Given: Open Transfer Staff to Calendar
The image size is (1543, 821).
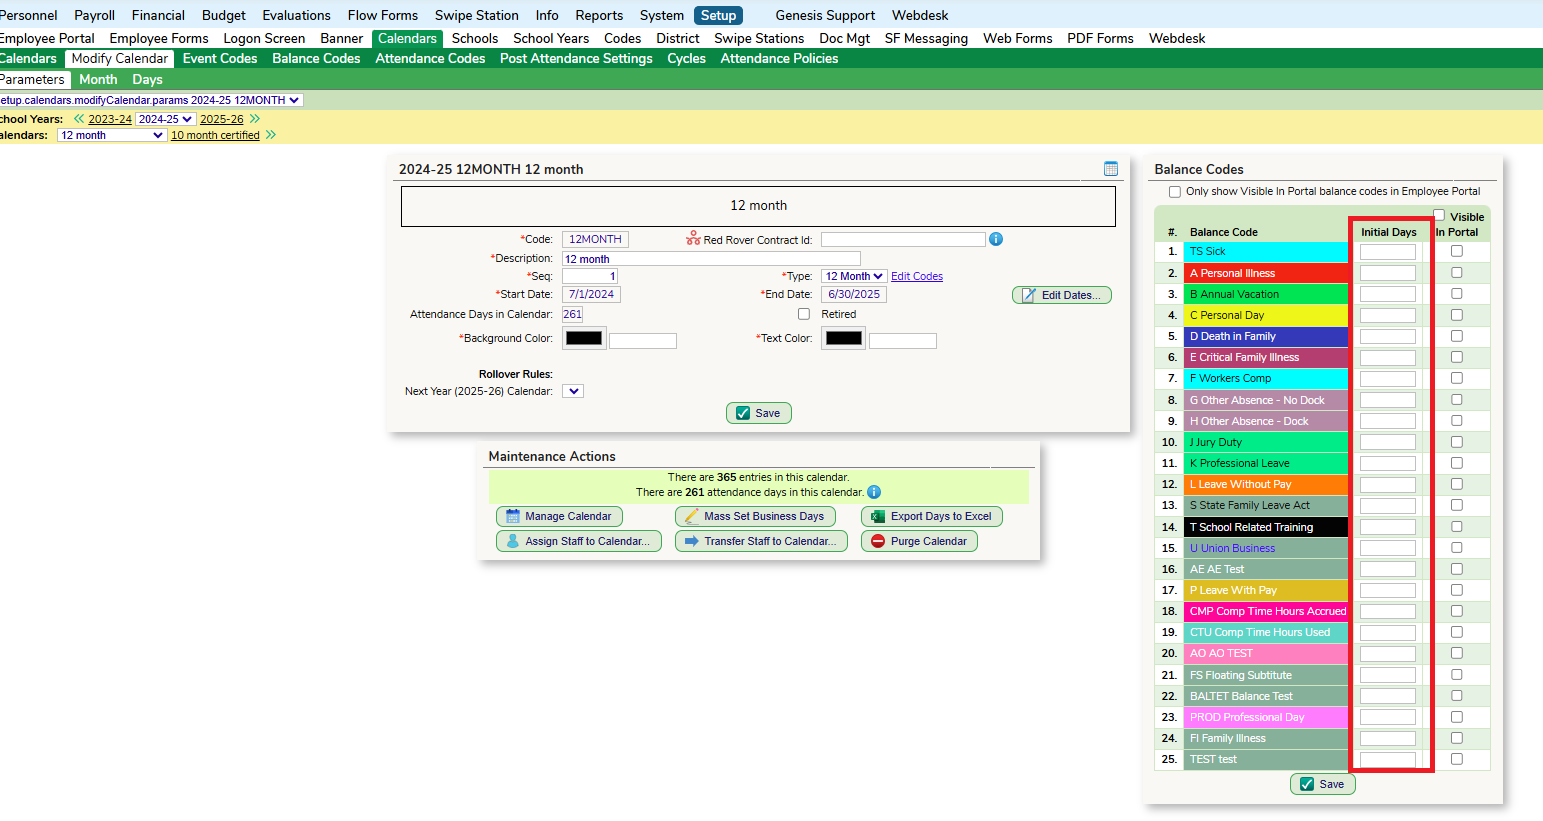Looking at the screenshot, I should point(761,541).
